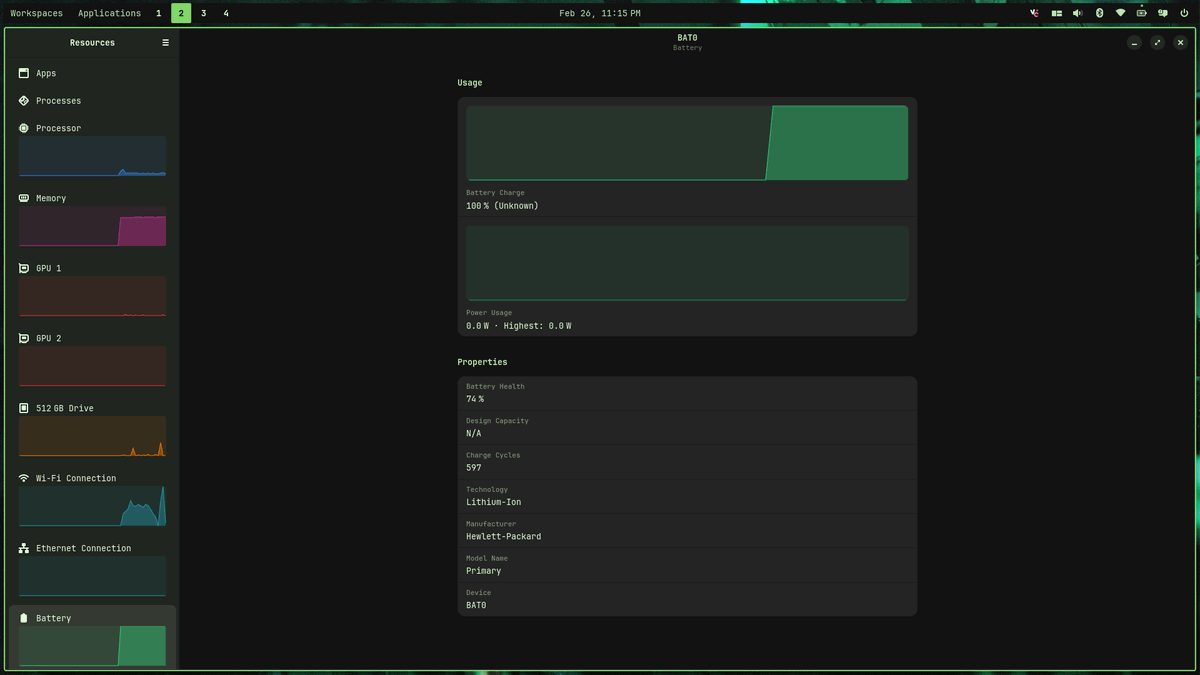Select the Processes page in sidebar

(92, 101)
